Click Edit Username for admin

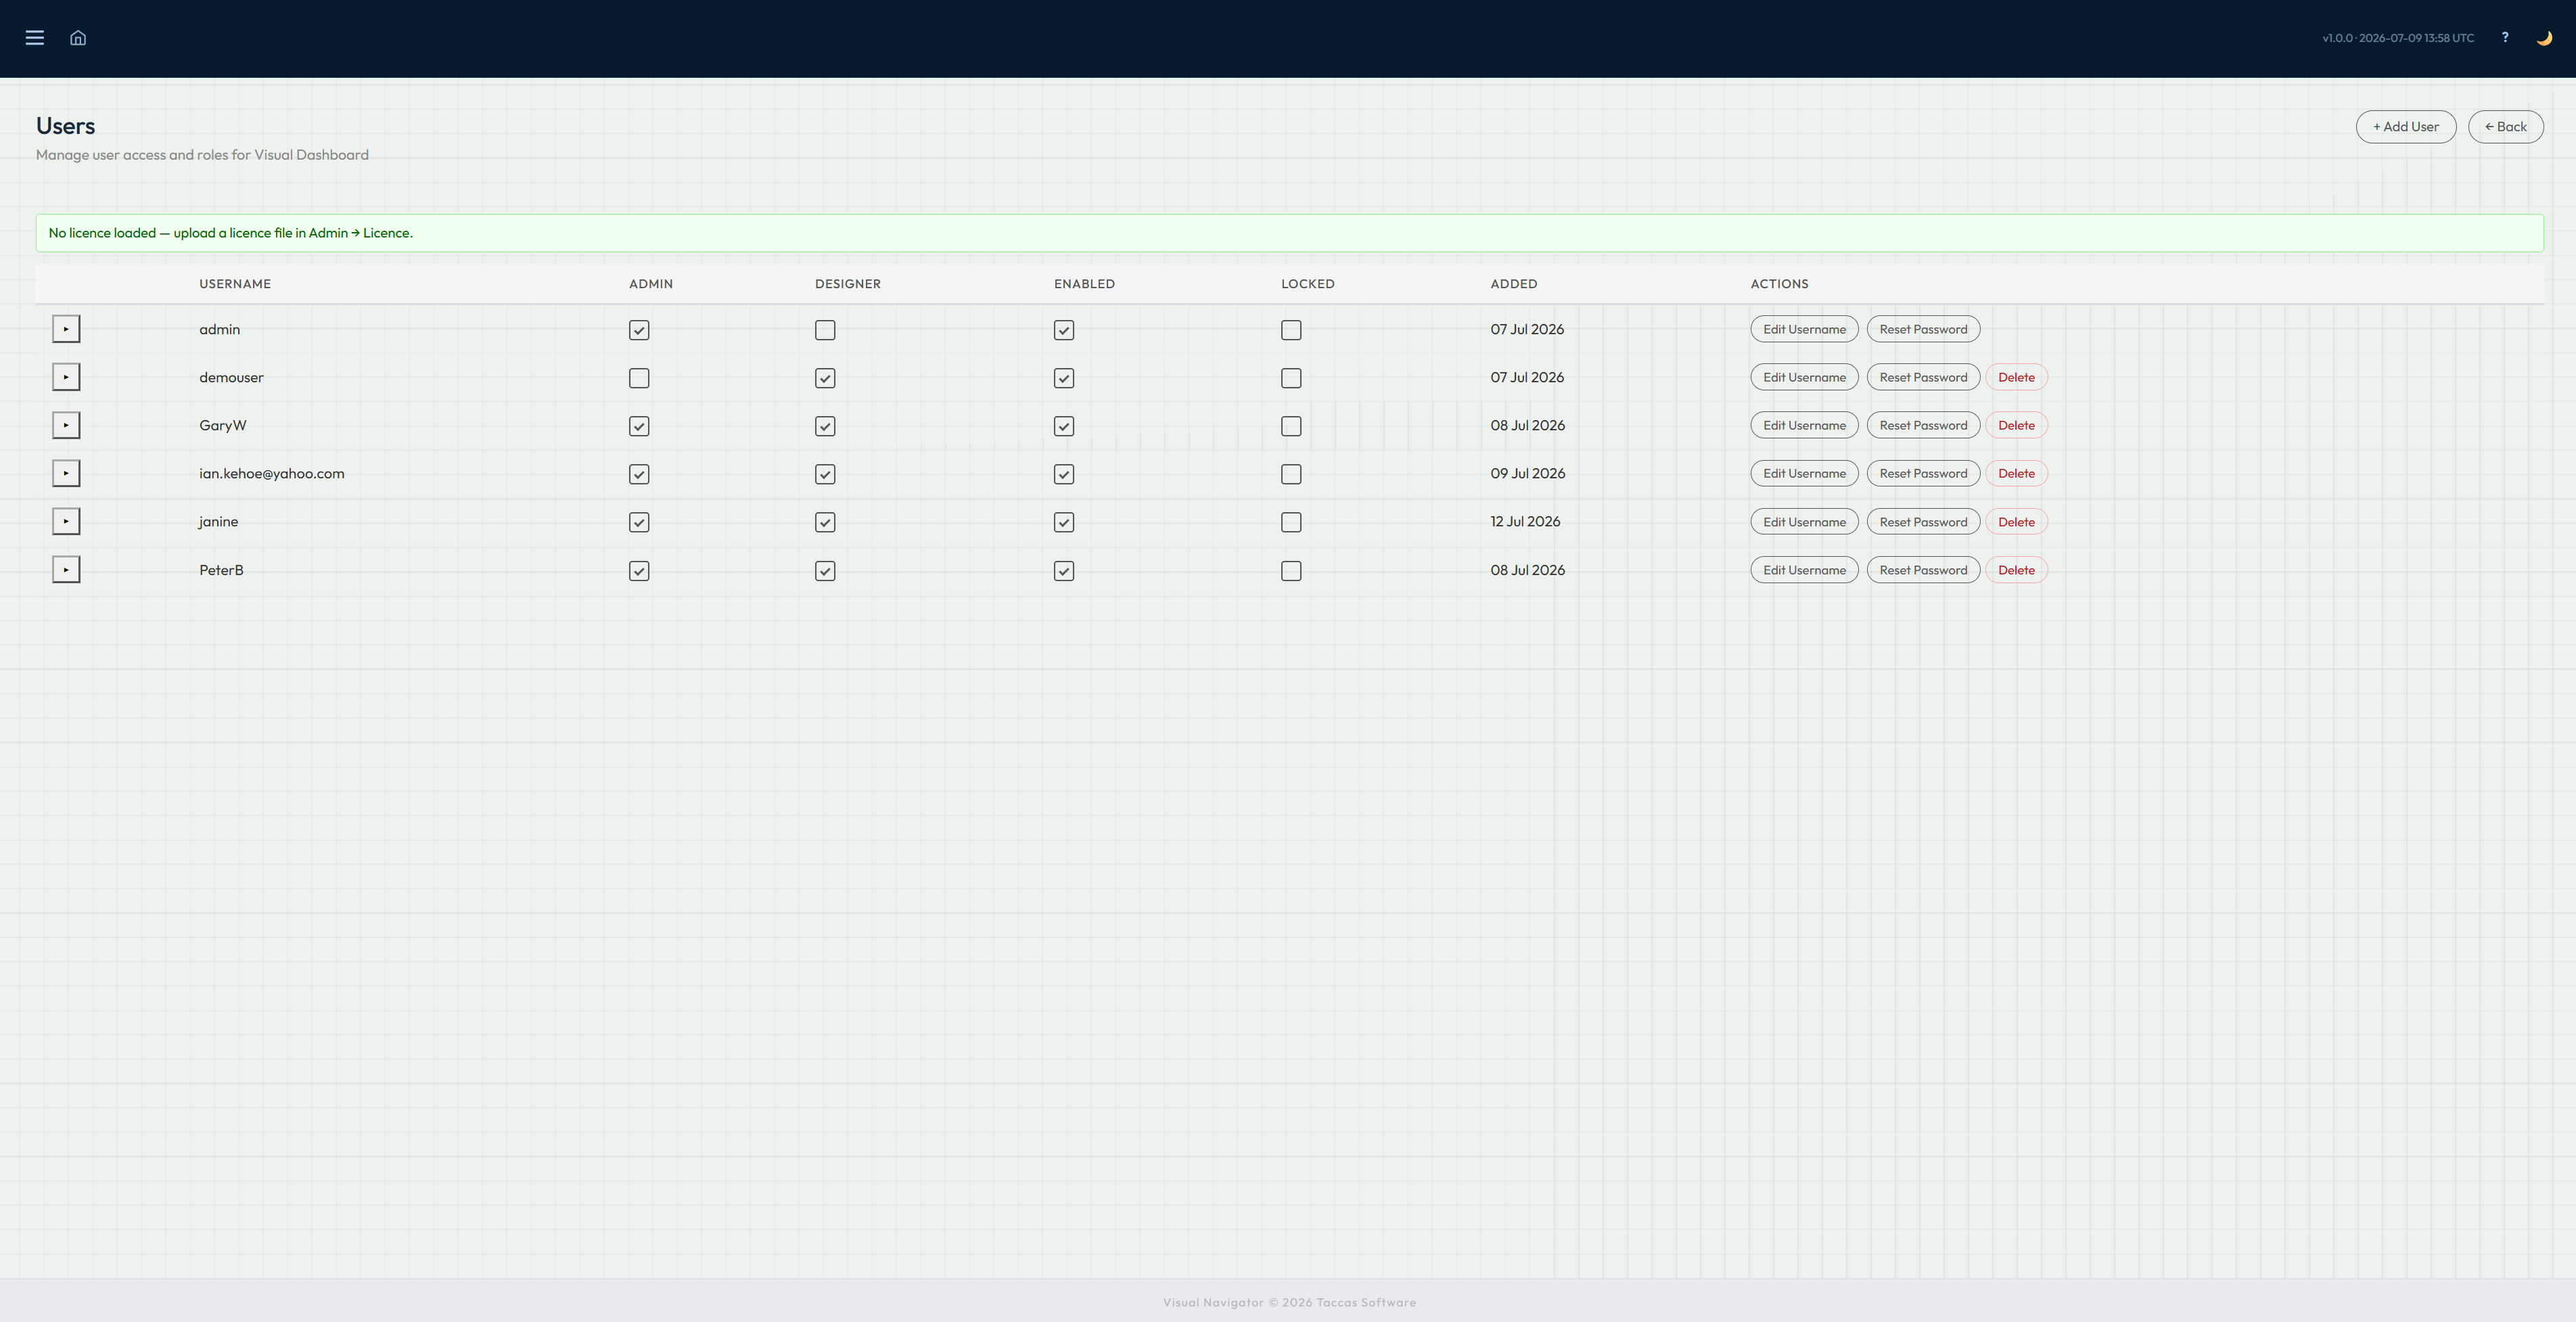click(x=1804, y=329)
